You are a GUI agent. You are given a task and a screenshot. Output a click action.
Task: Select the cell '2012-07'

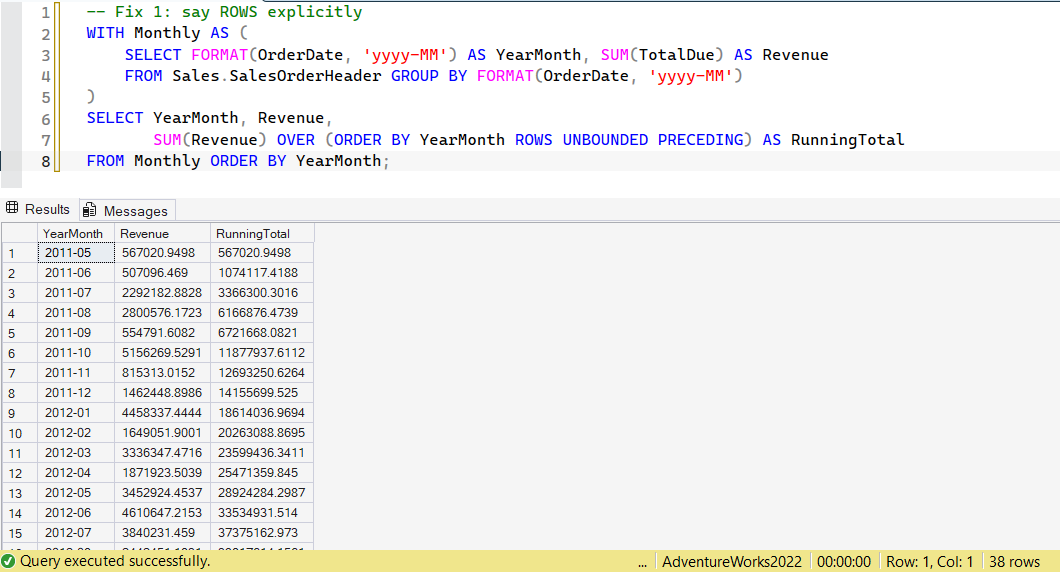[x=76, y=533]
